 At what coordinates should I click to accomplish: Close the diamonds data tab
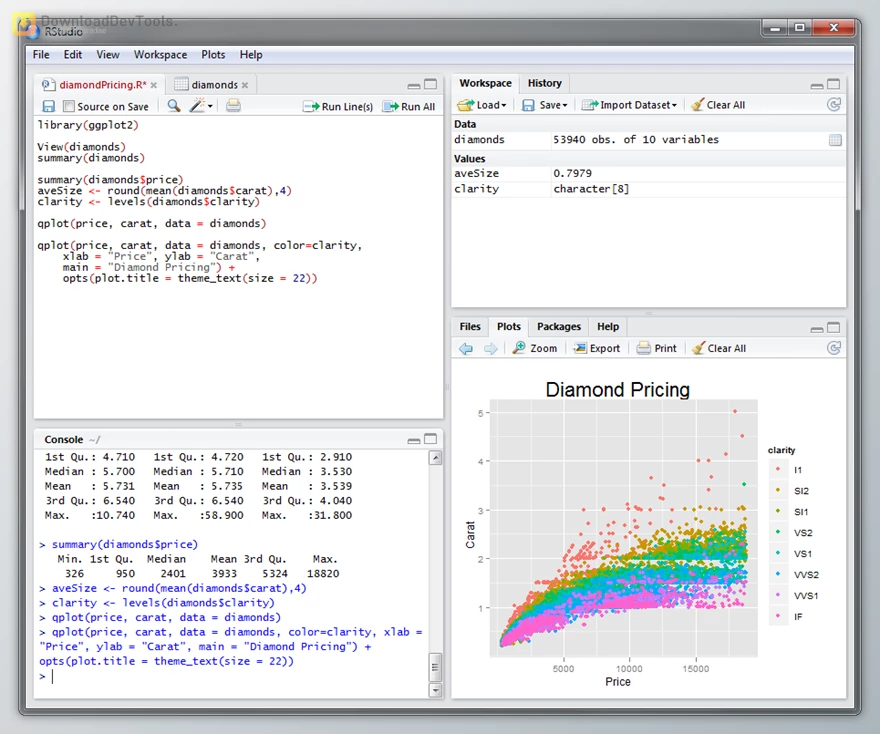(x=245, y=85)
